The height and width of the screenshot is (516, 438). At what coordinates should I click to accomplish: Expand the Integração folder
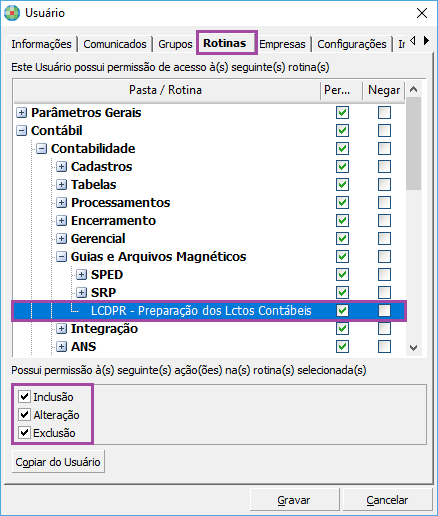61,329
